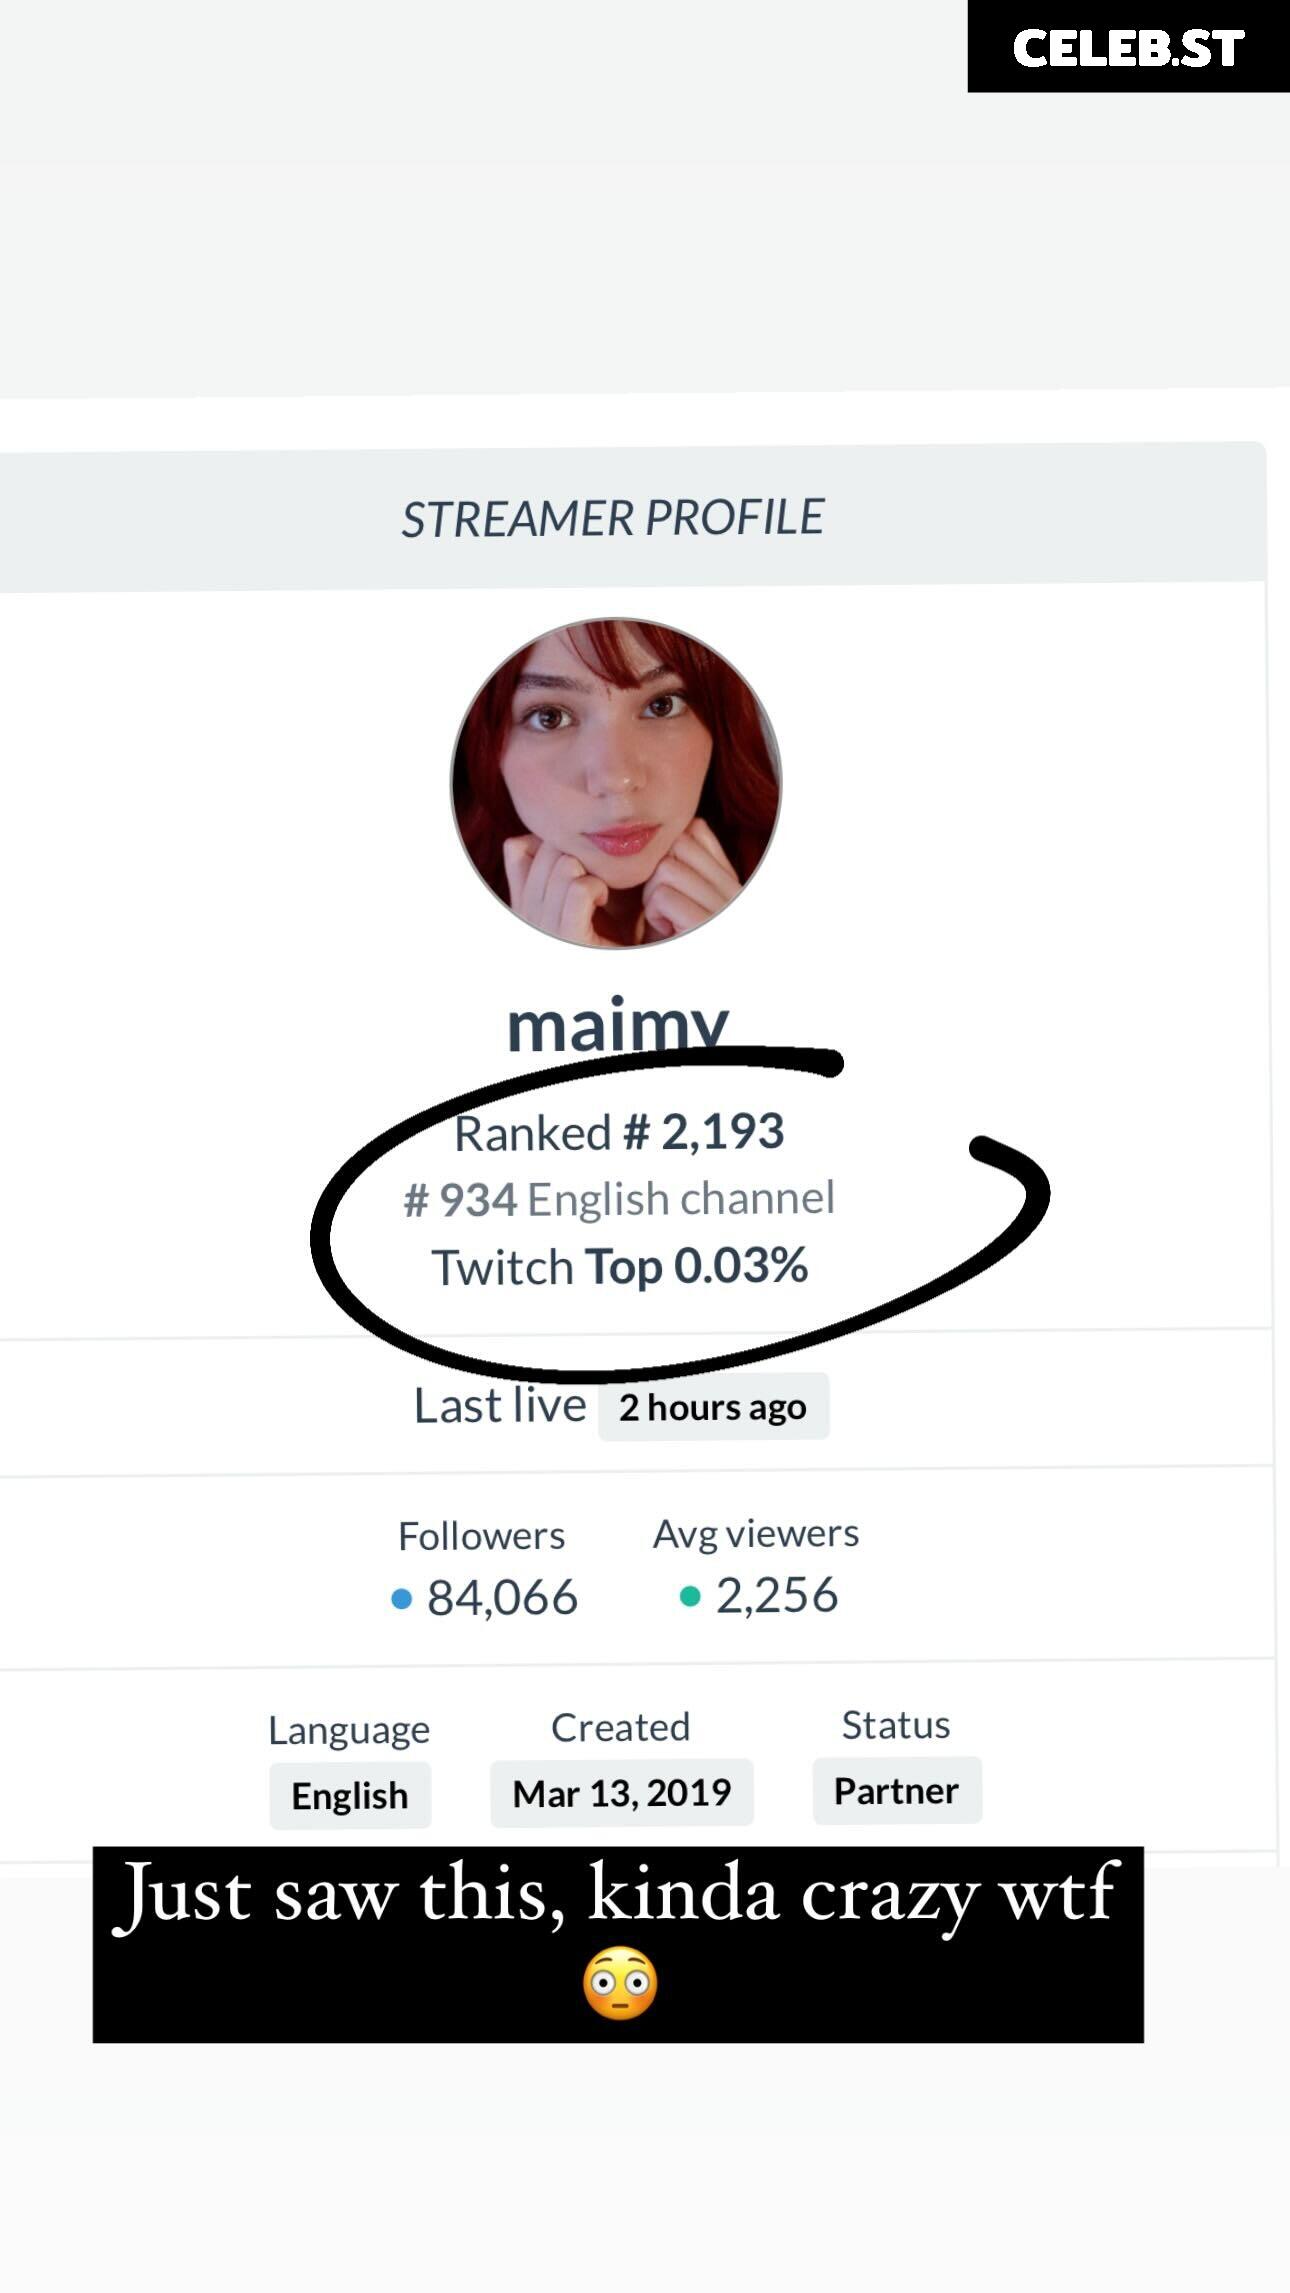1290x2293 pixels.
Task: Click the Status column label
Action: pos(896,1725)
